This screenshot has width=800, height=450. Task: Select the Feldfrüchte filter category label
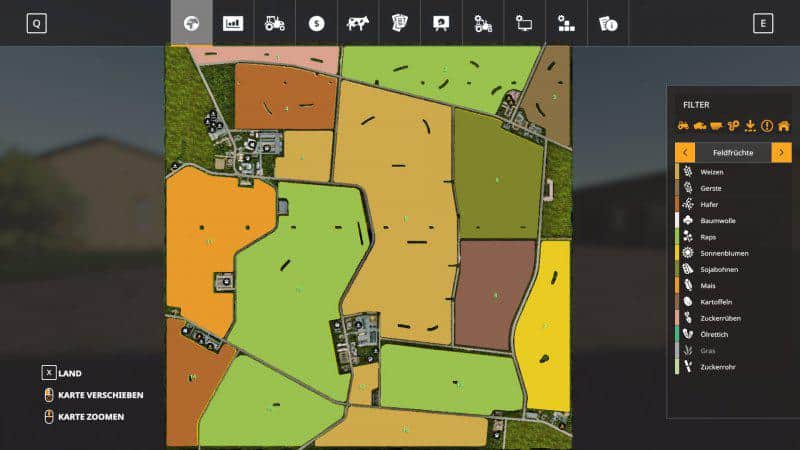pyautogui.click(x=733, y=152)
